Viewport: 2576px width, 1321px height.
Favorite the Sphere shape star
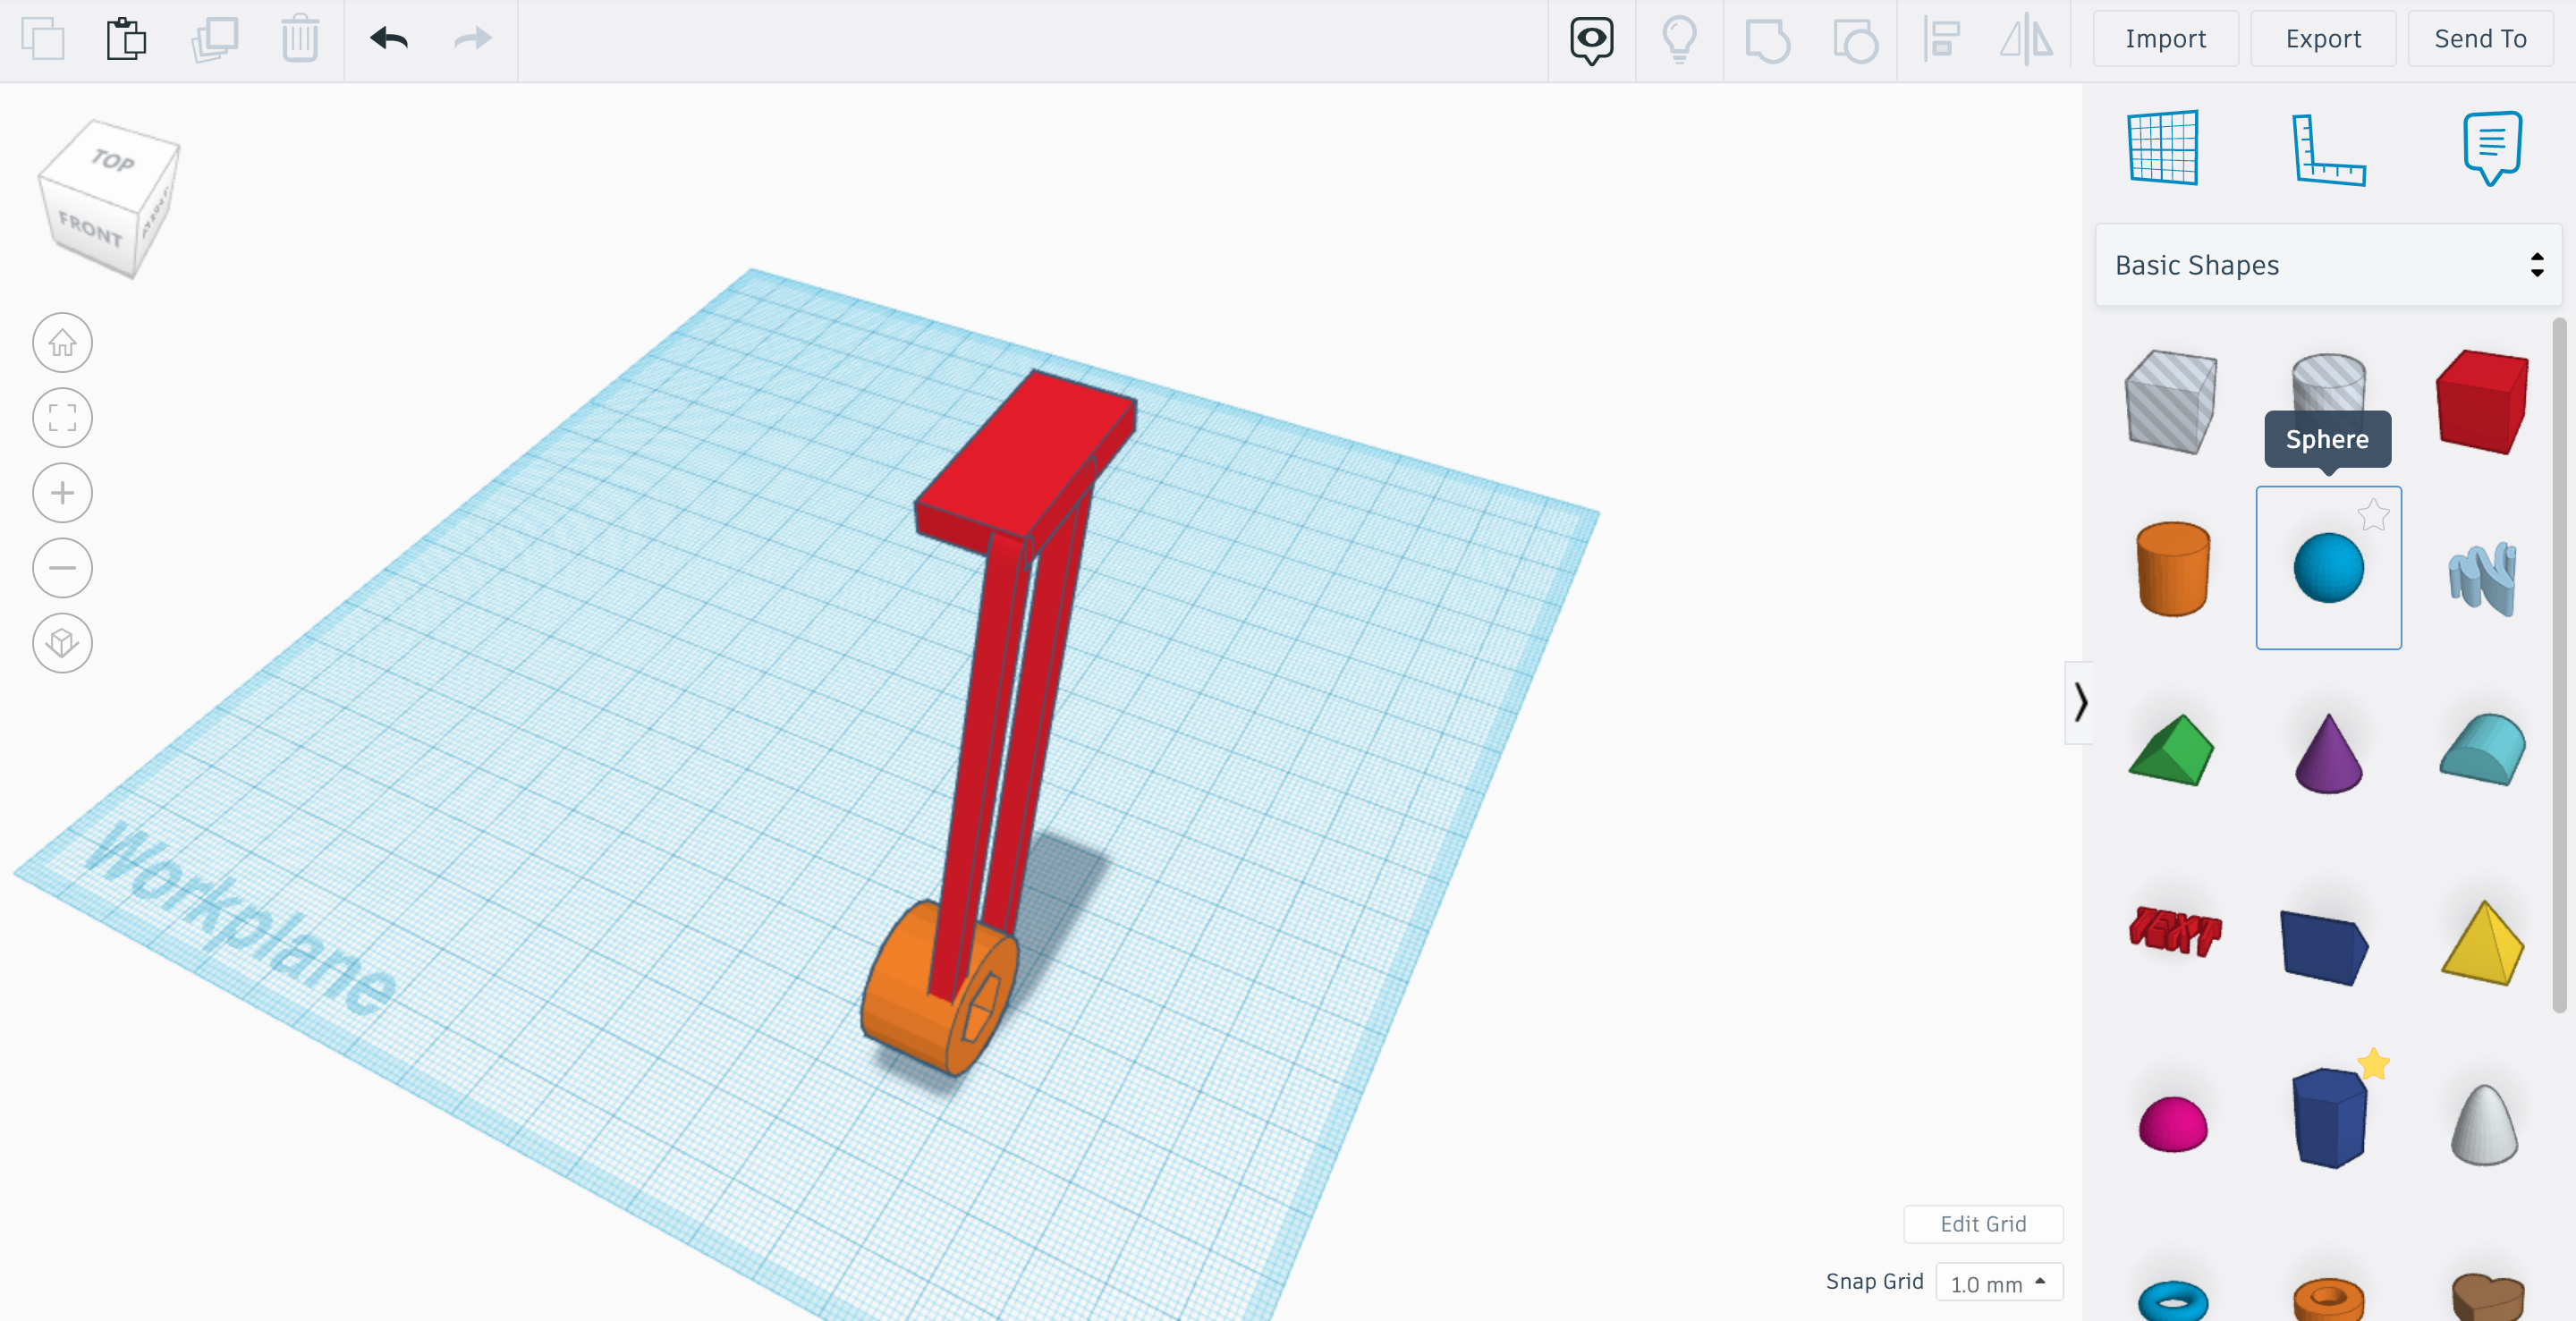coord(2373,516)
